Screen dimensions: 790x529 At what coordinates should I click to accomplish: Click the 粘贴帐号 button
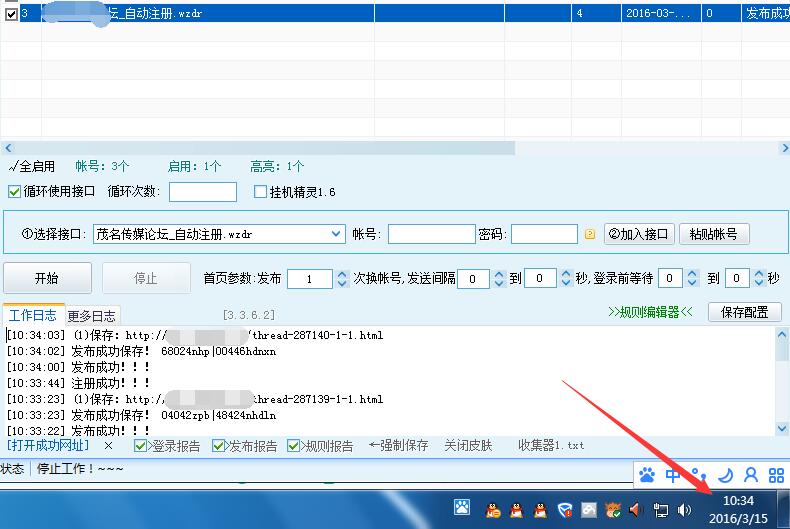pyautogui.click(x=713, y=234)
